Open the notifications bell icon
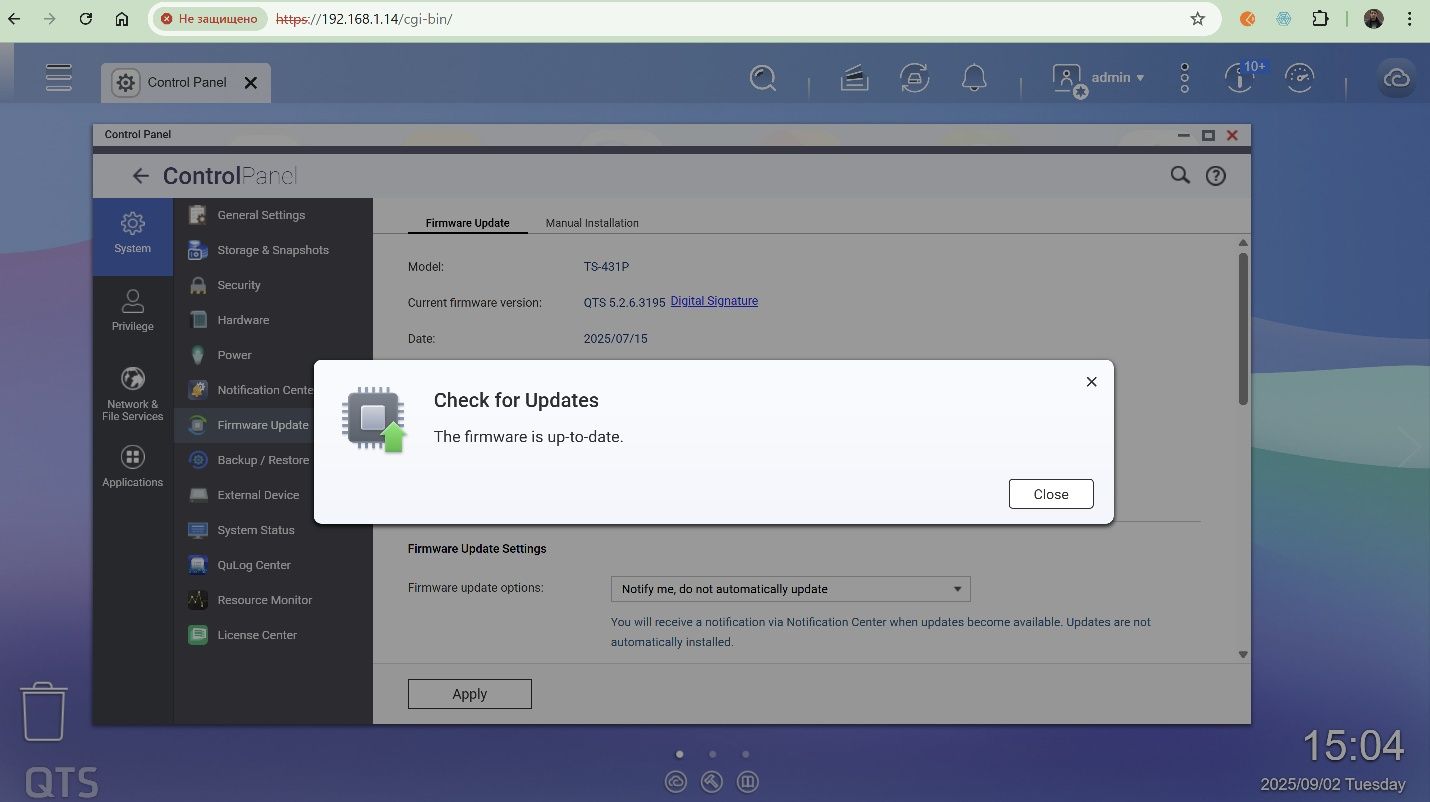 pos(974,78)
